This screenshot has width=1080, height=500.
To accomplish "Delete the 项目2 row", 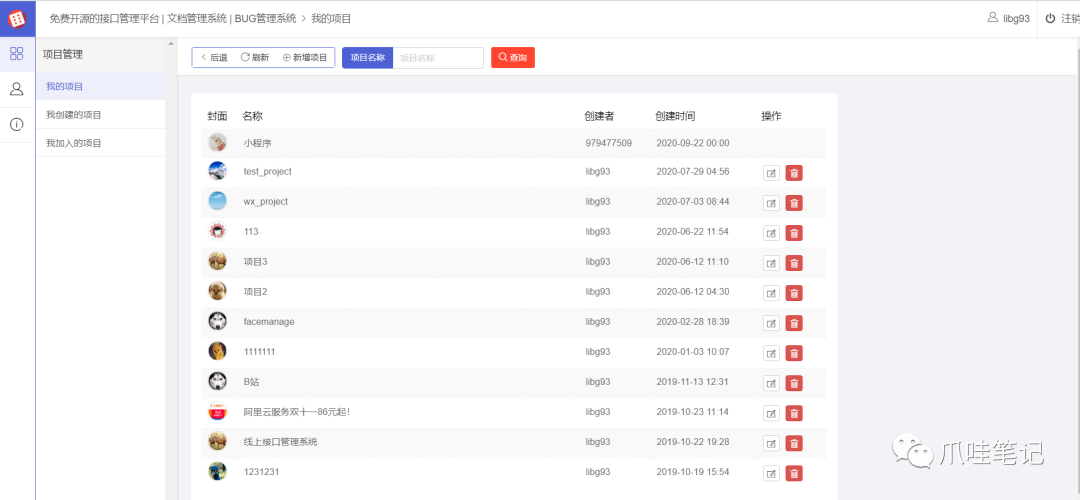I will pyautogui.click(x=794, y=293).
